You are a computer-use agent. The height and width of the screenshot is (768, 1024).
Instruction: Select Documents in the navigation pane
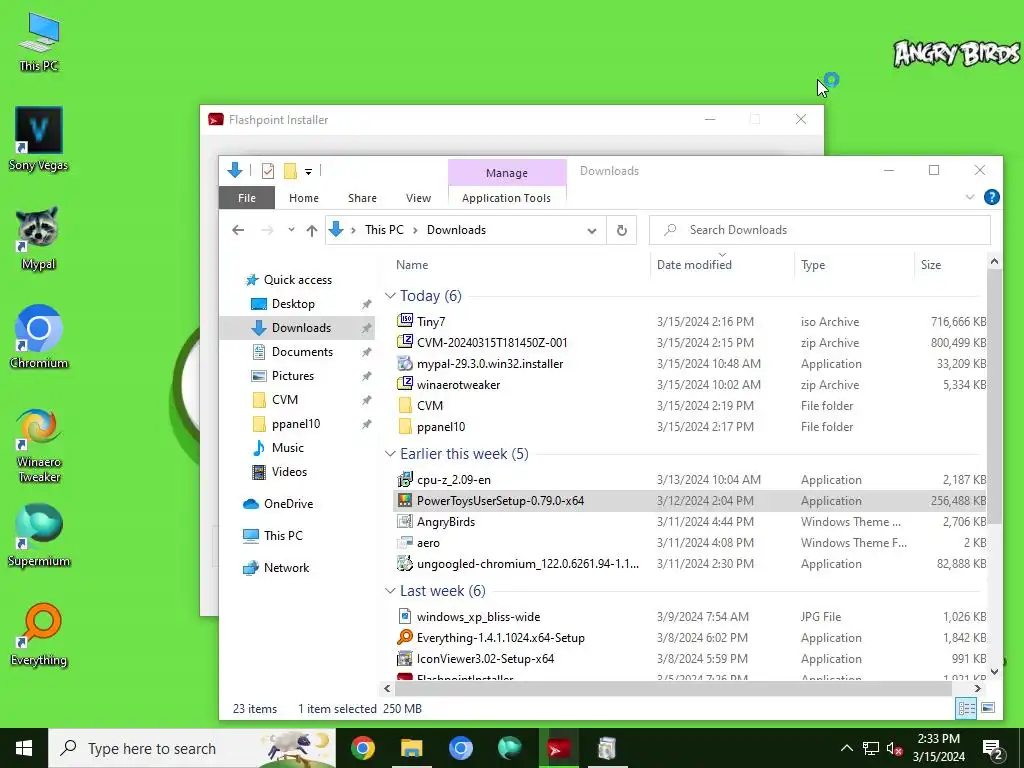tap(302, 352)
